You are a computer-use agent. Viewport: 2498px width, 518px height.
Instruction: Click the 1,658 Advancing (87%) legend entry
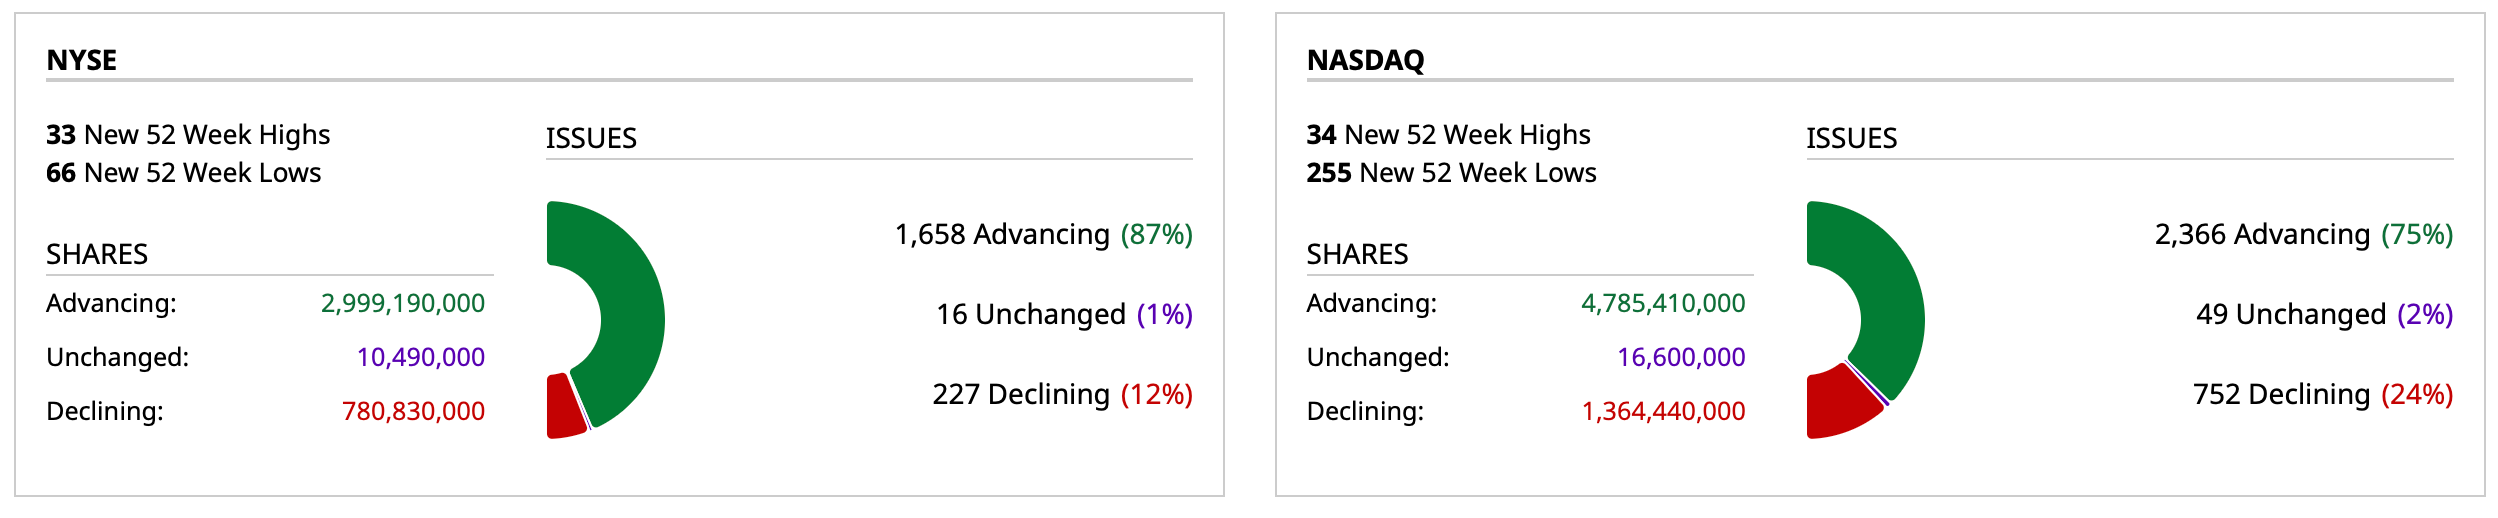[1043, 235]
